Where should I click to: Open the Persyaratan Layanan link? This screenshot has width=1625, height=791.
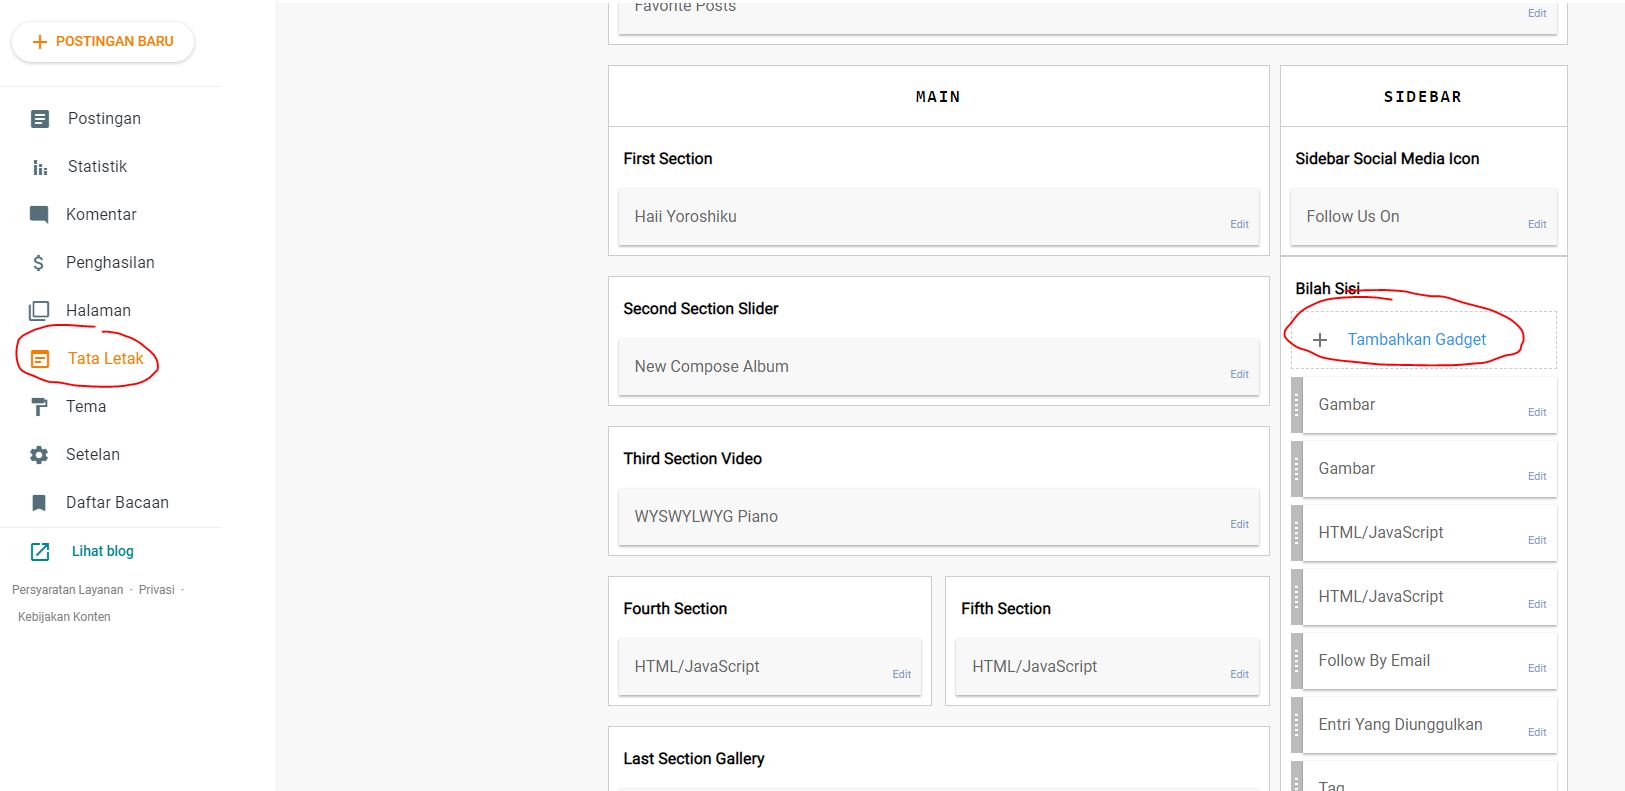point(67,590)
